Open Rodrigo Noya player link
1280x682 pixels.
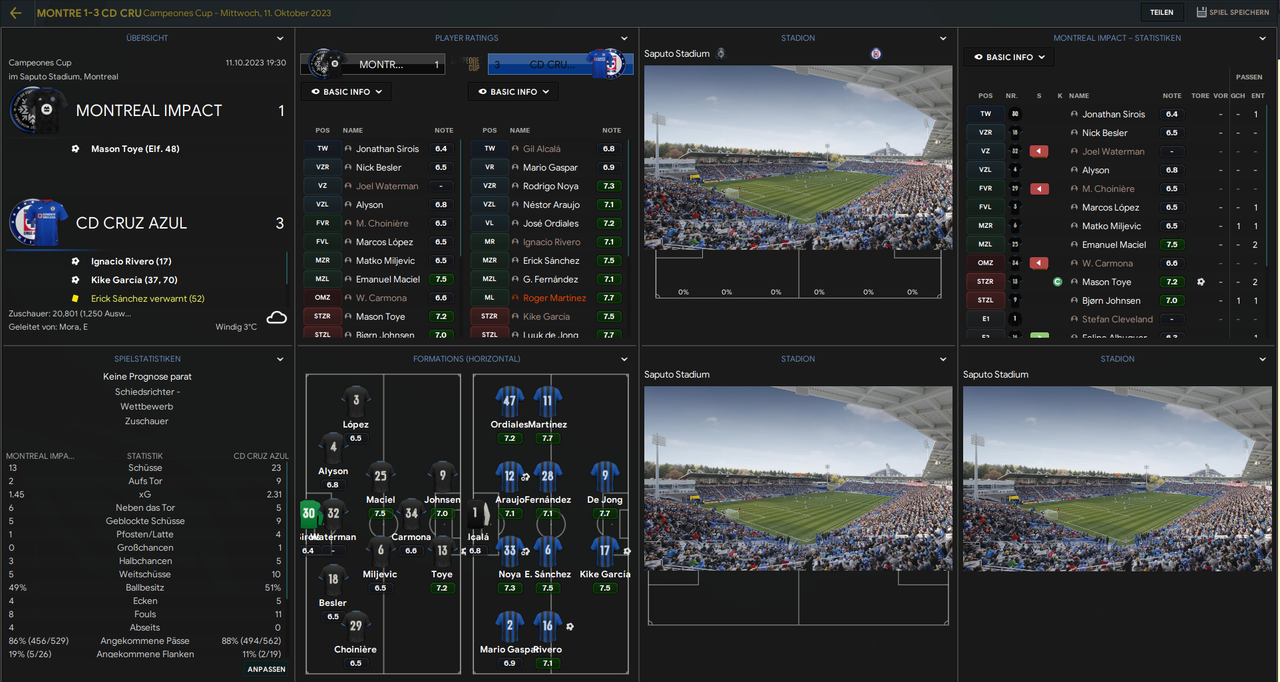550,186
